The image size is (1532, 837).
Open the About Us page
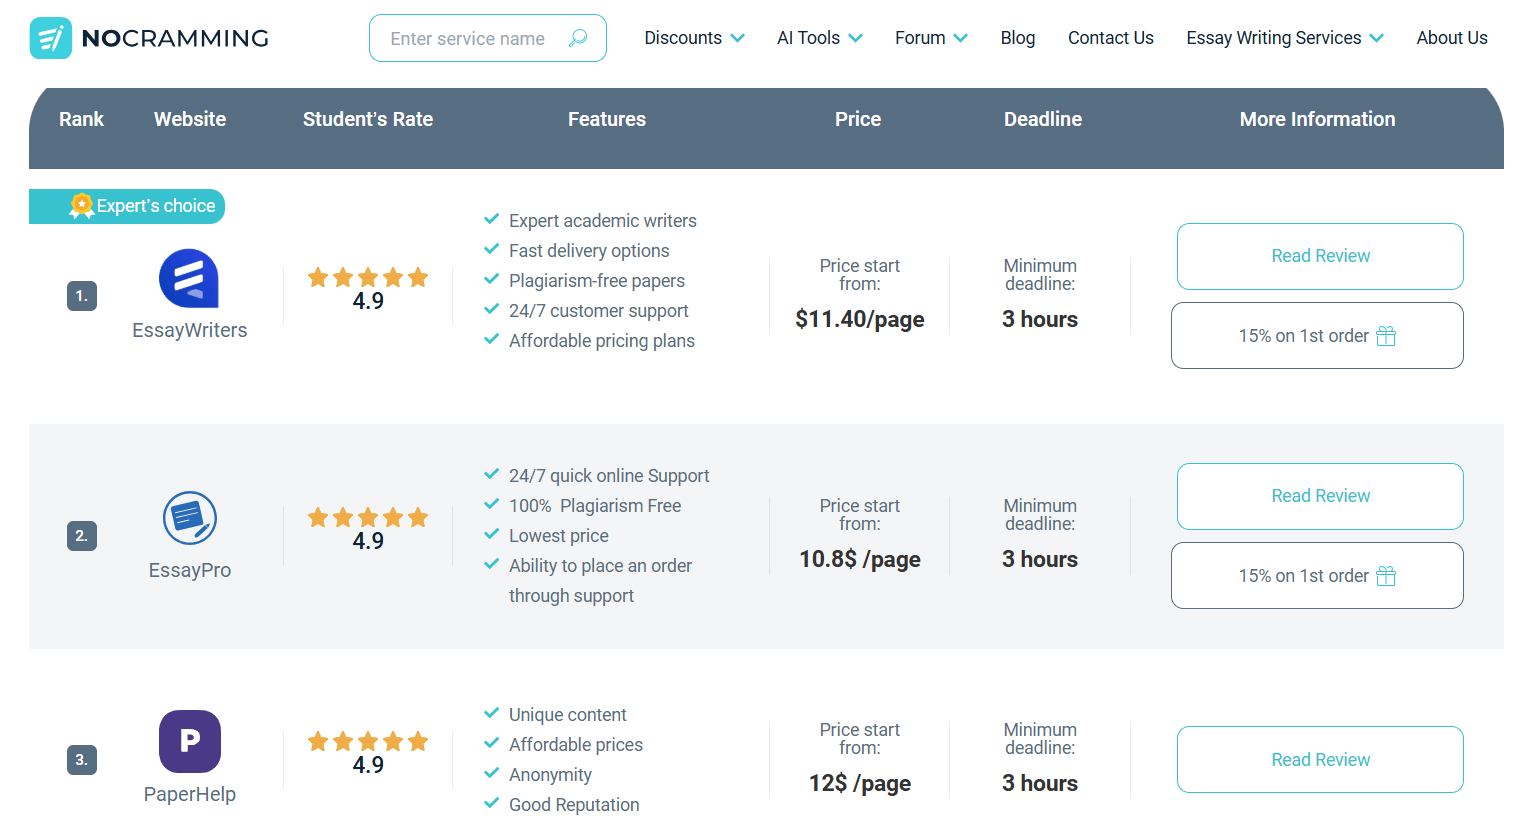point(1452,38)
